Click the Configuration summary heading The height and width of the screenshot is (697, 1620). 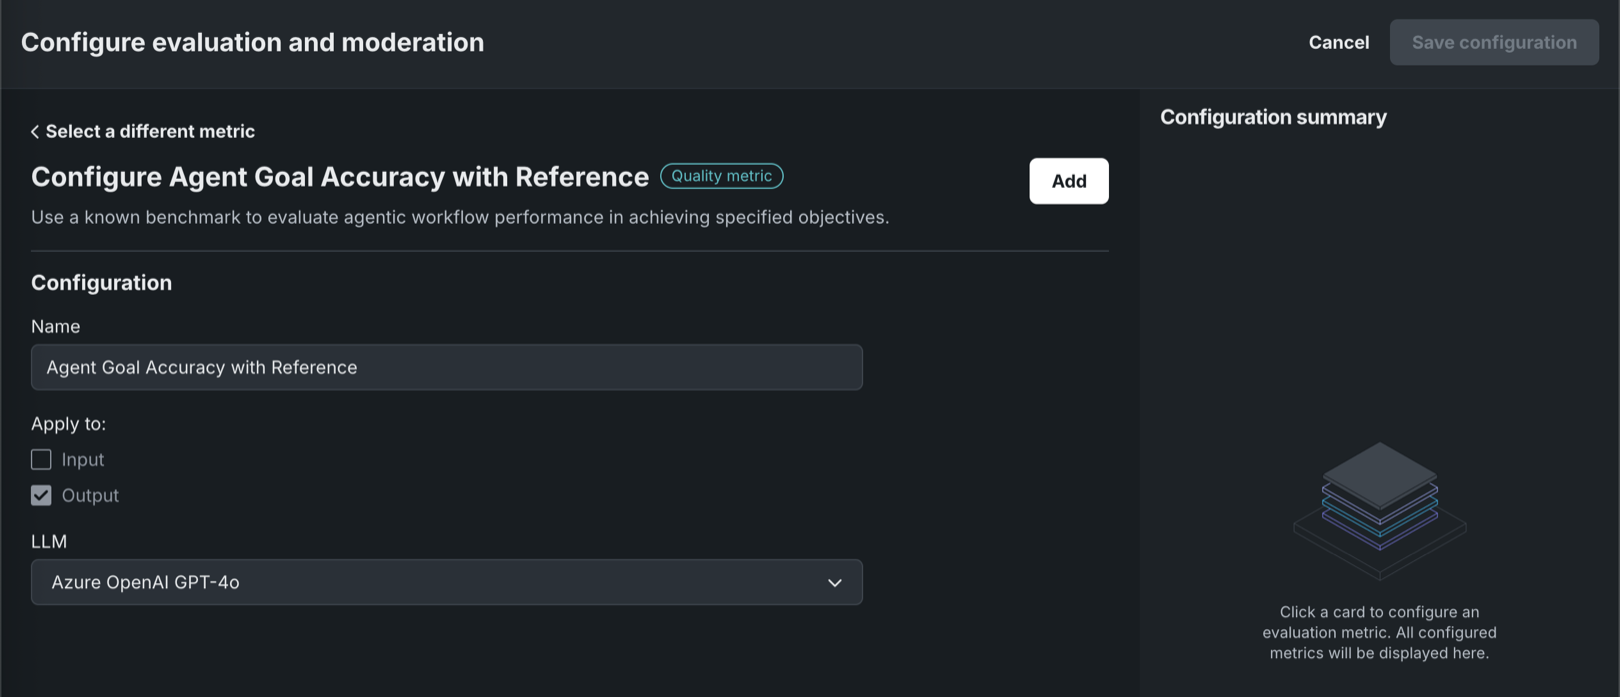pos(1272,117)
